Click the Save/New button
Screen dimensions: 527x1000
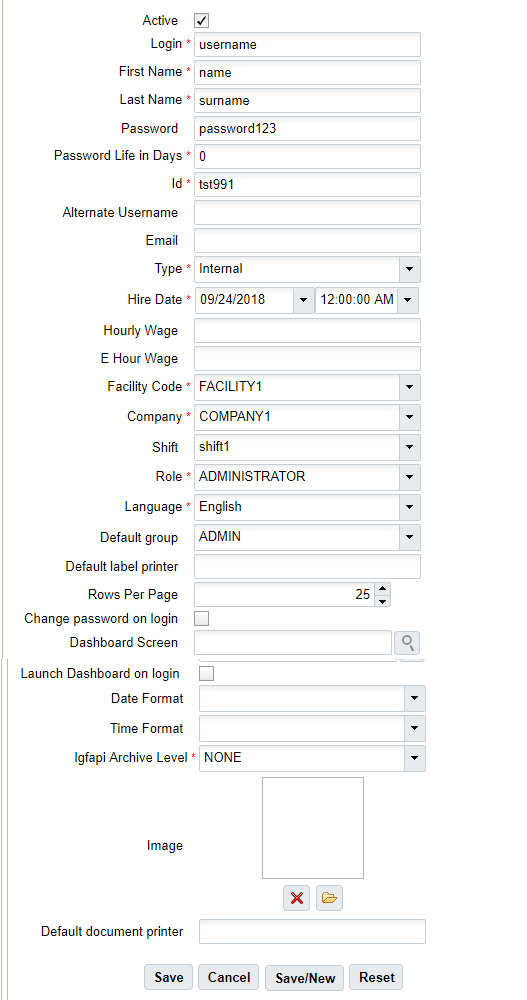304,977
